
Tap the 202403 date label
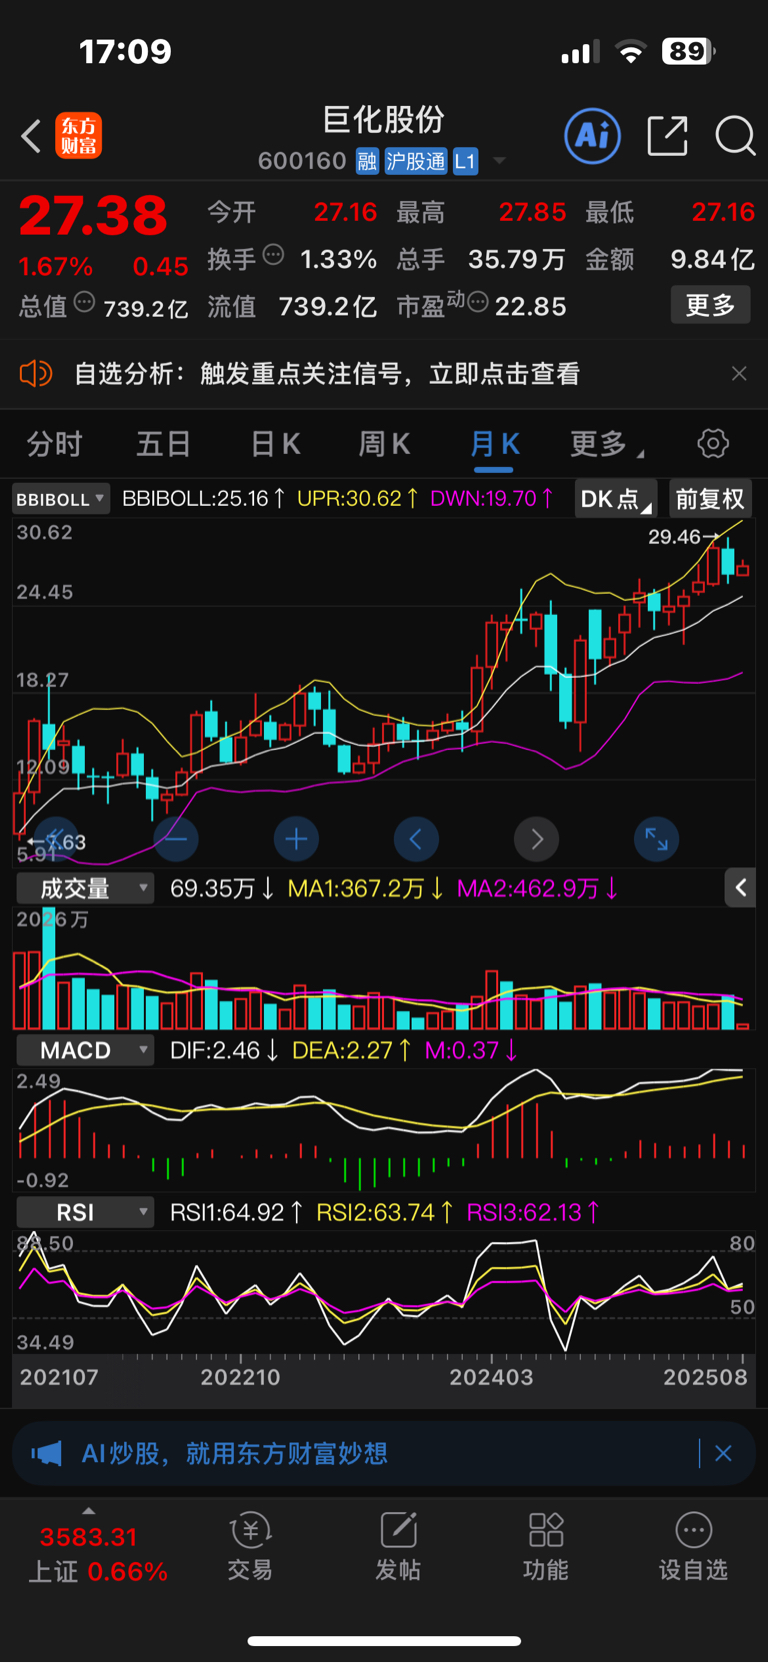click(x=491, y=1377)
